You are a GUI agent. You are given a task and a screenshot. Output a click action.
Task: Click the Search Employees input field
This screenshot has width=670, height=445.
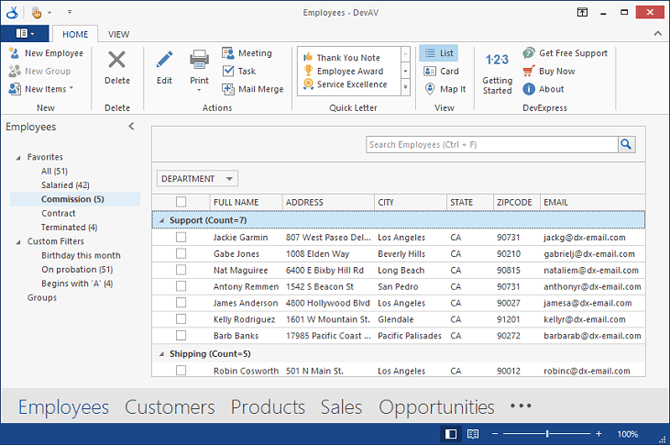(x=490, y=145)
